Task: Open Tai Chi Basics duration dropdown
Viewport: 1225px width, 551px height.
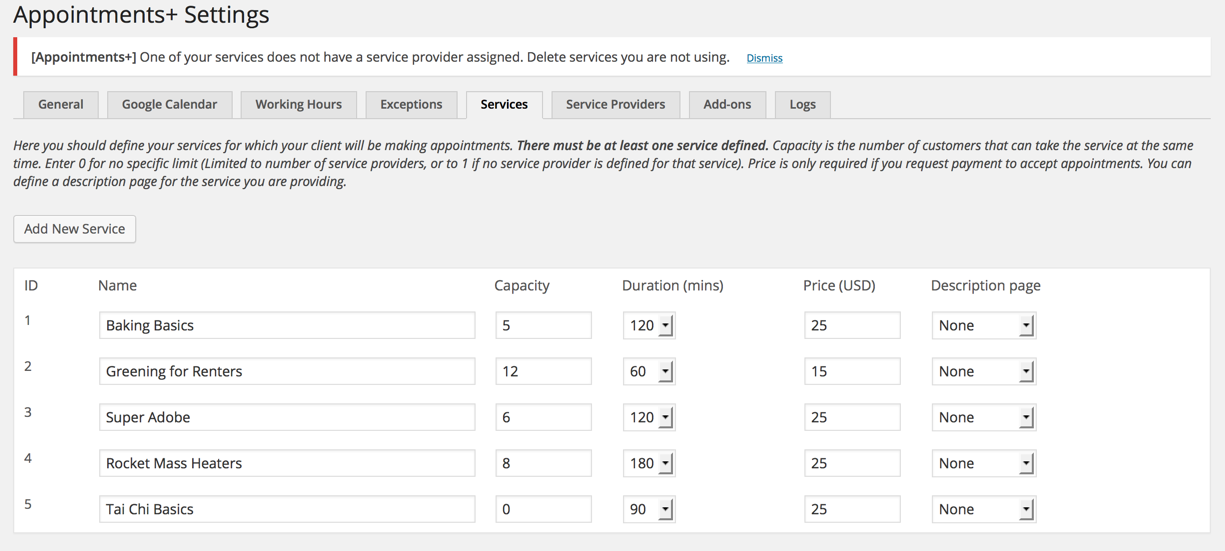Action: [x=649, y=509]
